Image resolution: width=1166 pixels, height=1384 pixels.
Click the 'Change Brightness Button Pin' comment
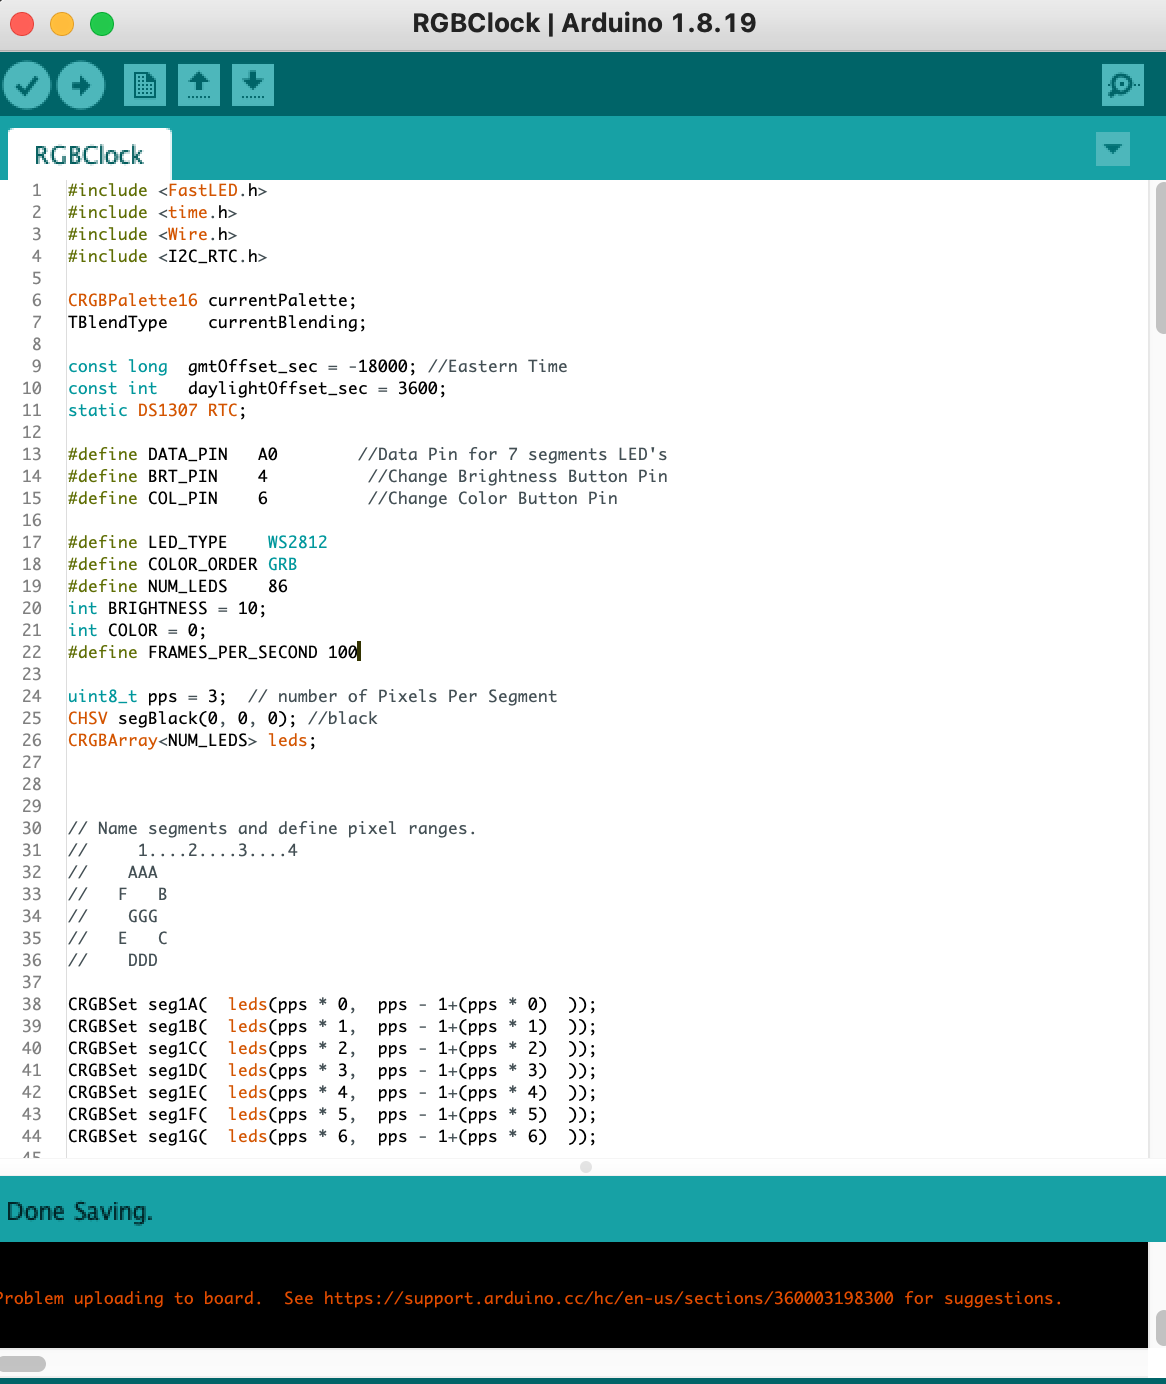517,476
